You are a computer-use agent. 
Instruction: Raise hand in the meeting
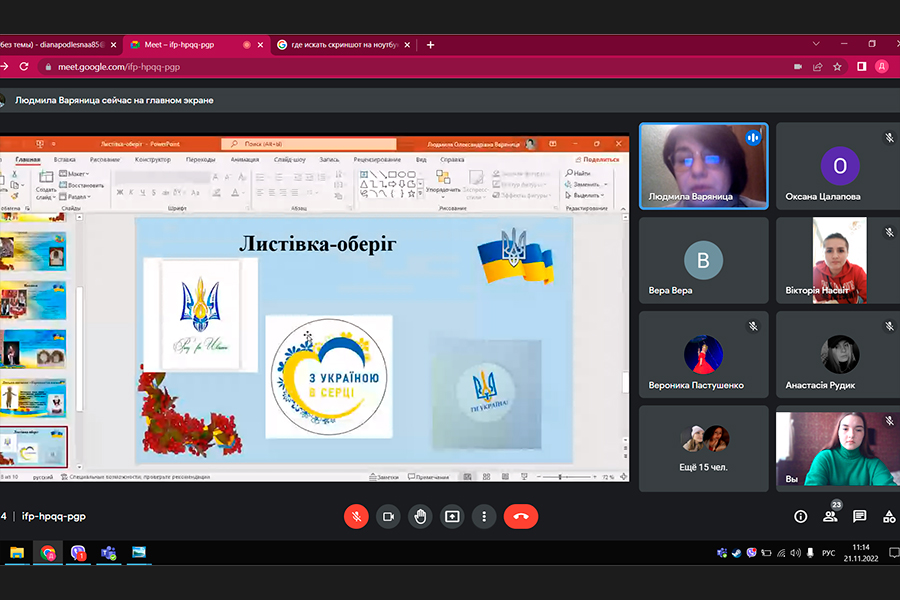click(420, 516)
